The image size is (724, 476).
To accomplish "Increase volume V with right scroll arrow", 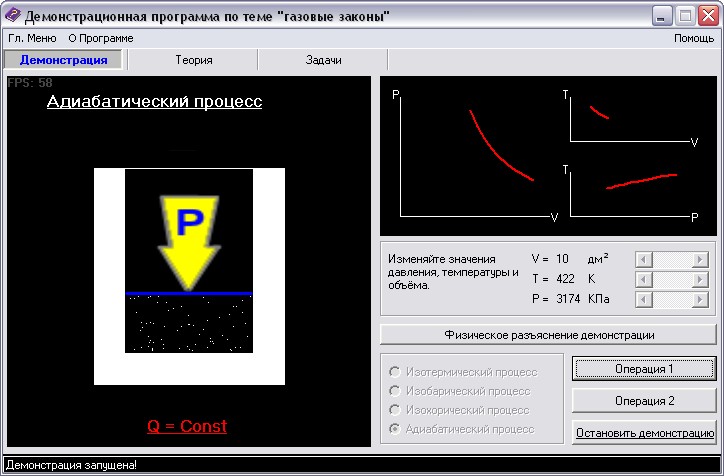I will [x=700, y=259].
